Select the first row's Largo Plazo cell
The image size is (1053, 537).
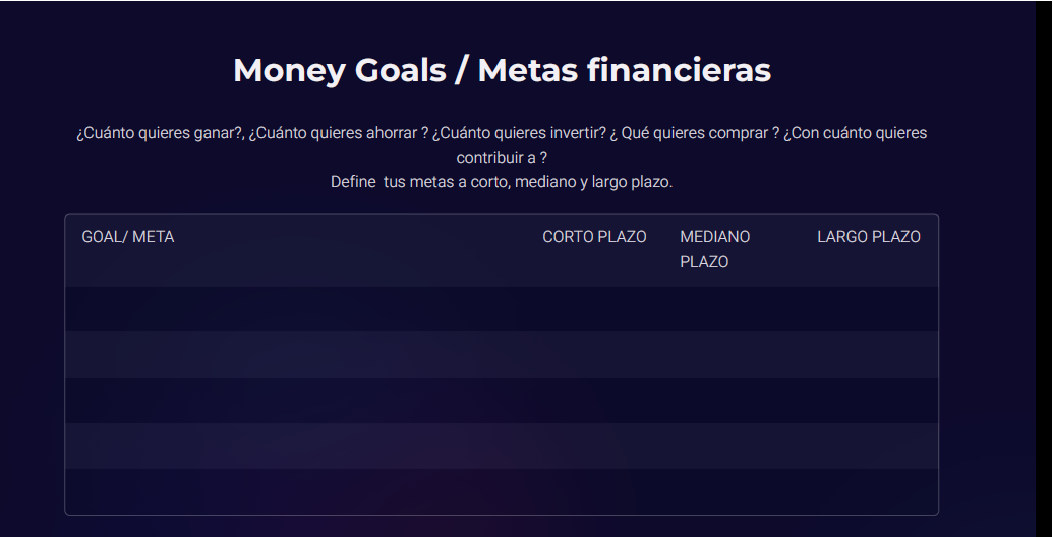[868, 309]
